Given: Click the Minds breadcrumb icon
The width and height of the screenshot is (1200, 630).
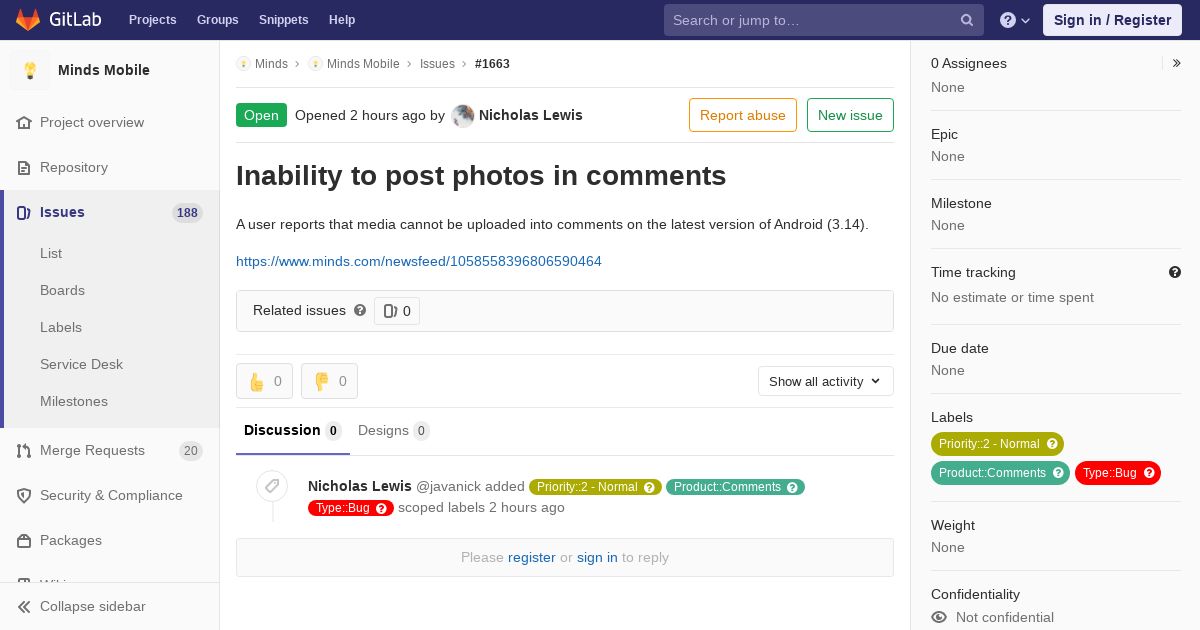Looking at the screenshot, I should [243, 64].
